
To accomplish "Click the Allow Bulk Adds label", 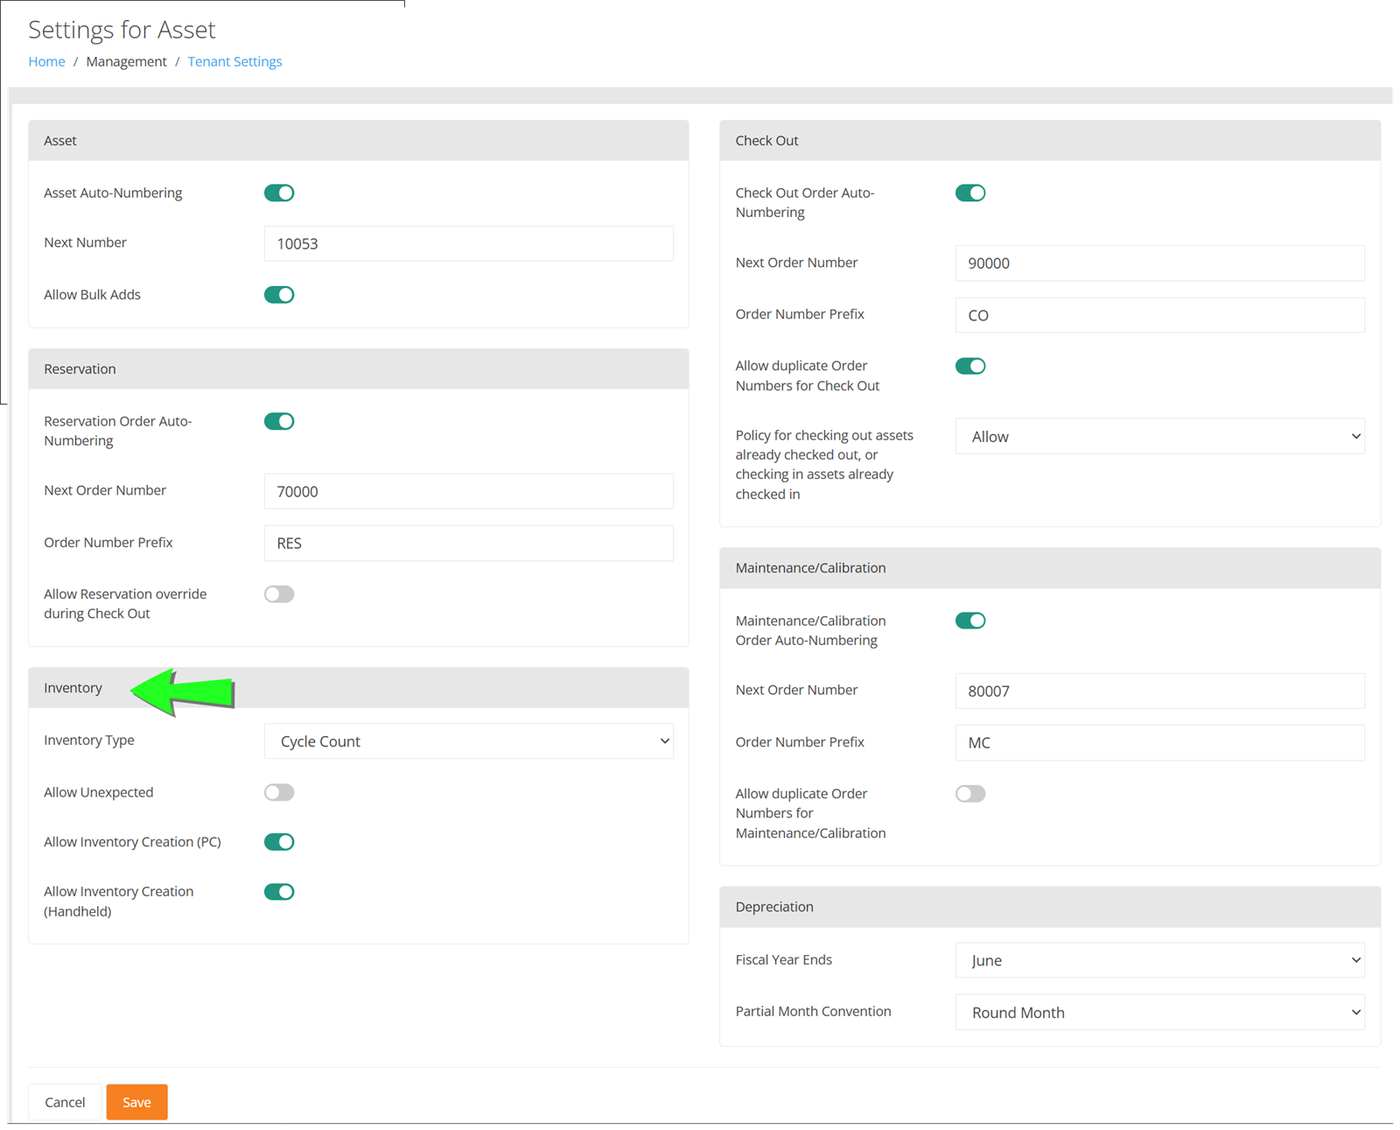I will point(92,295).
